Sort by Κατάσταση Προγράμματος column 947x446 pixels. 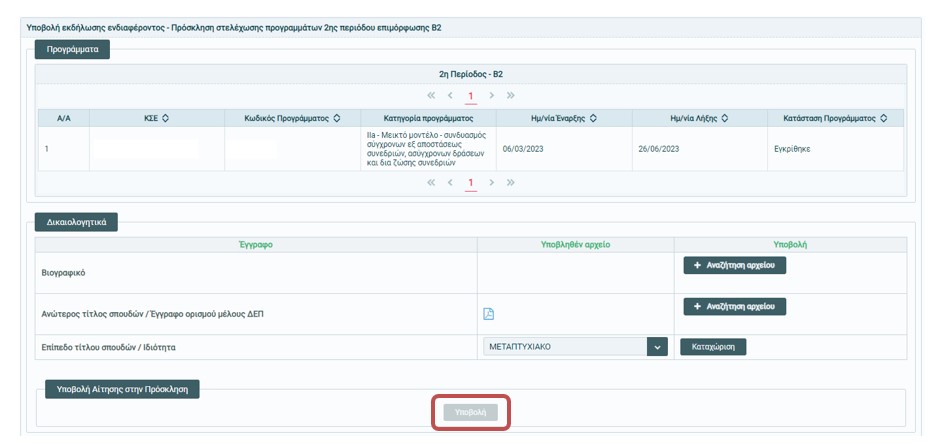(x=883, y=118)
